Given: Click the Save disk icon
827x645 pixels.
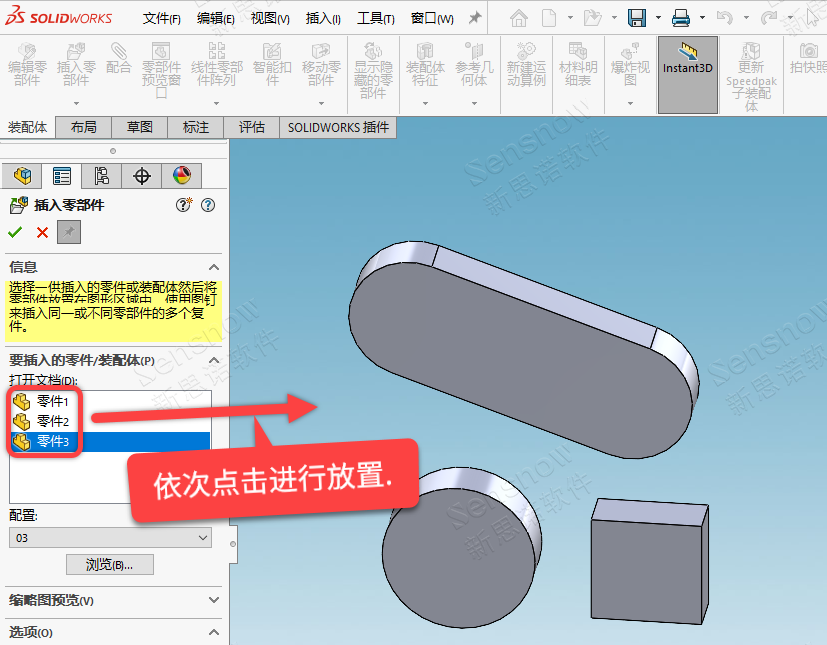Looking at the screenshot, I should [x=636, y=18].
